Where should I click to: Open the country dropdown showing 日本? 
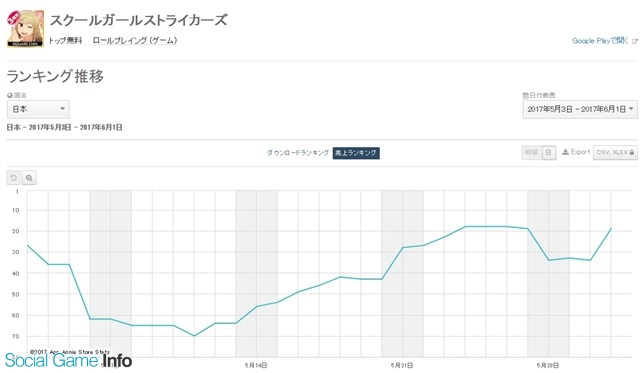point(38,109)
